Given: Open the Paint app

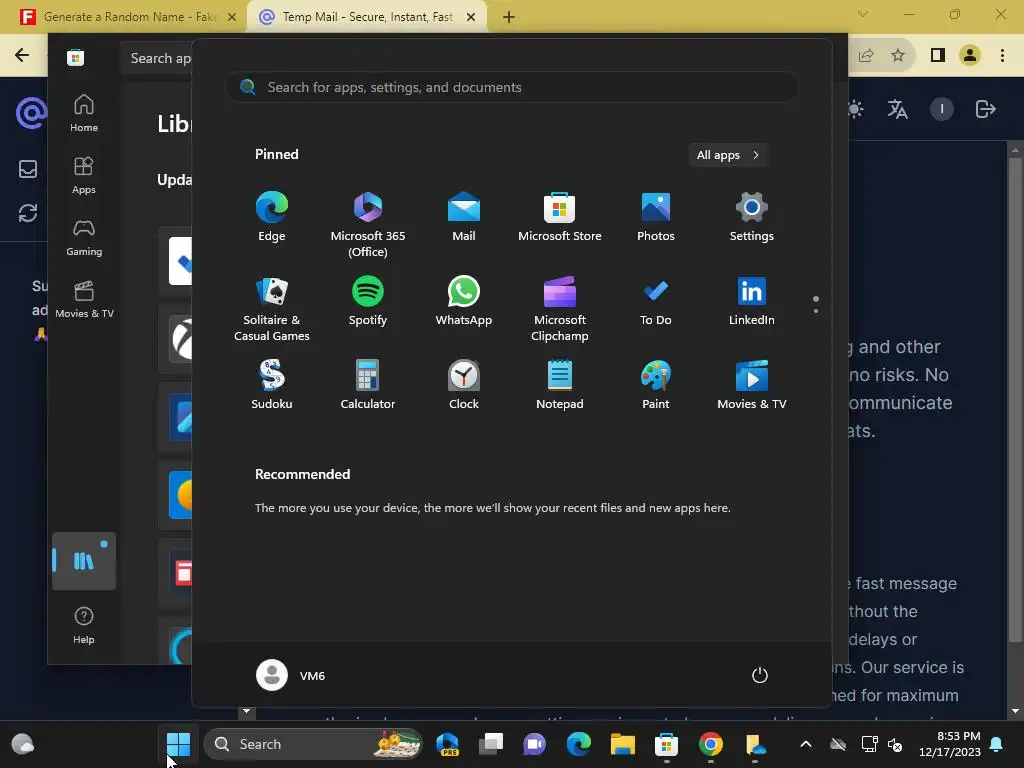Looking at the screenshot, I should click(x=656, y=385).
